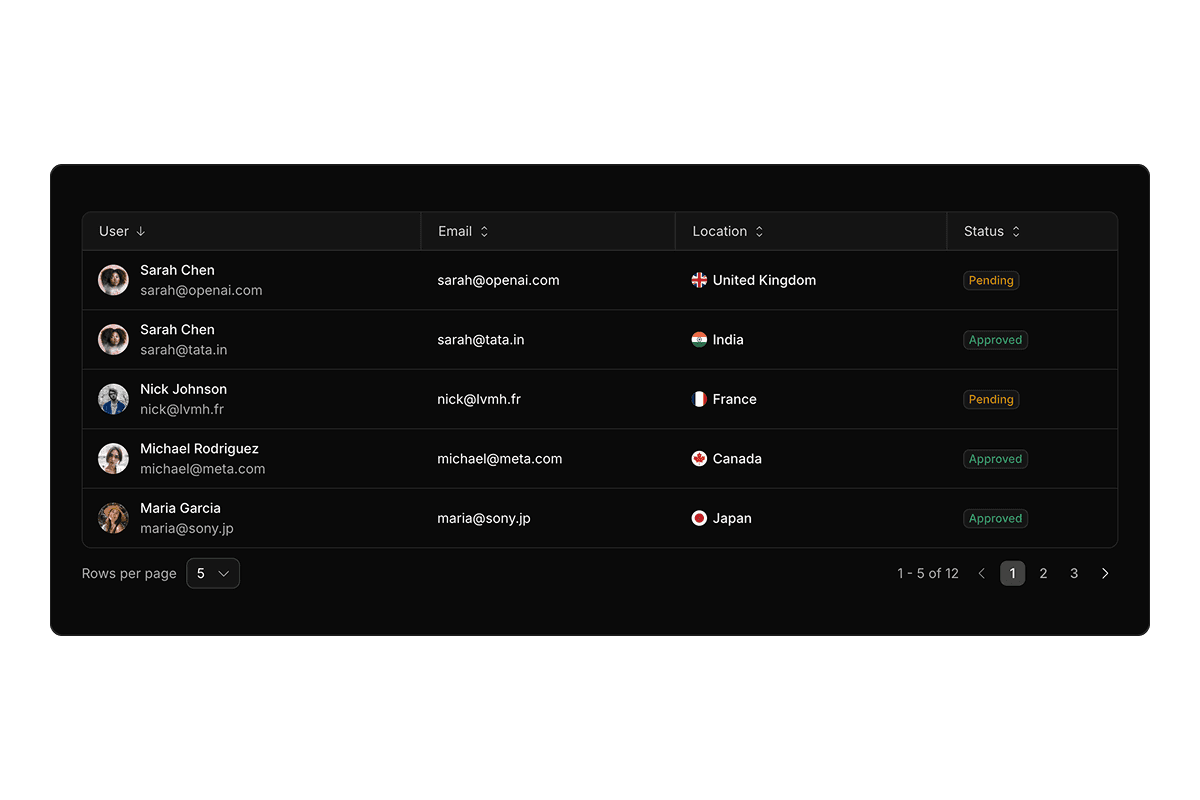Go to next page with right chevron

(x=1105, y=573)
